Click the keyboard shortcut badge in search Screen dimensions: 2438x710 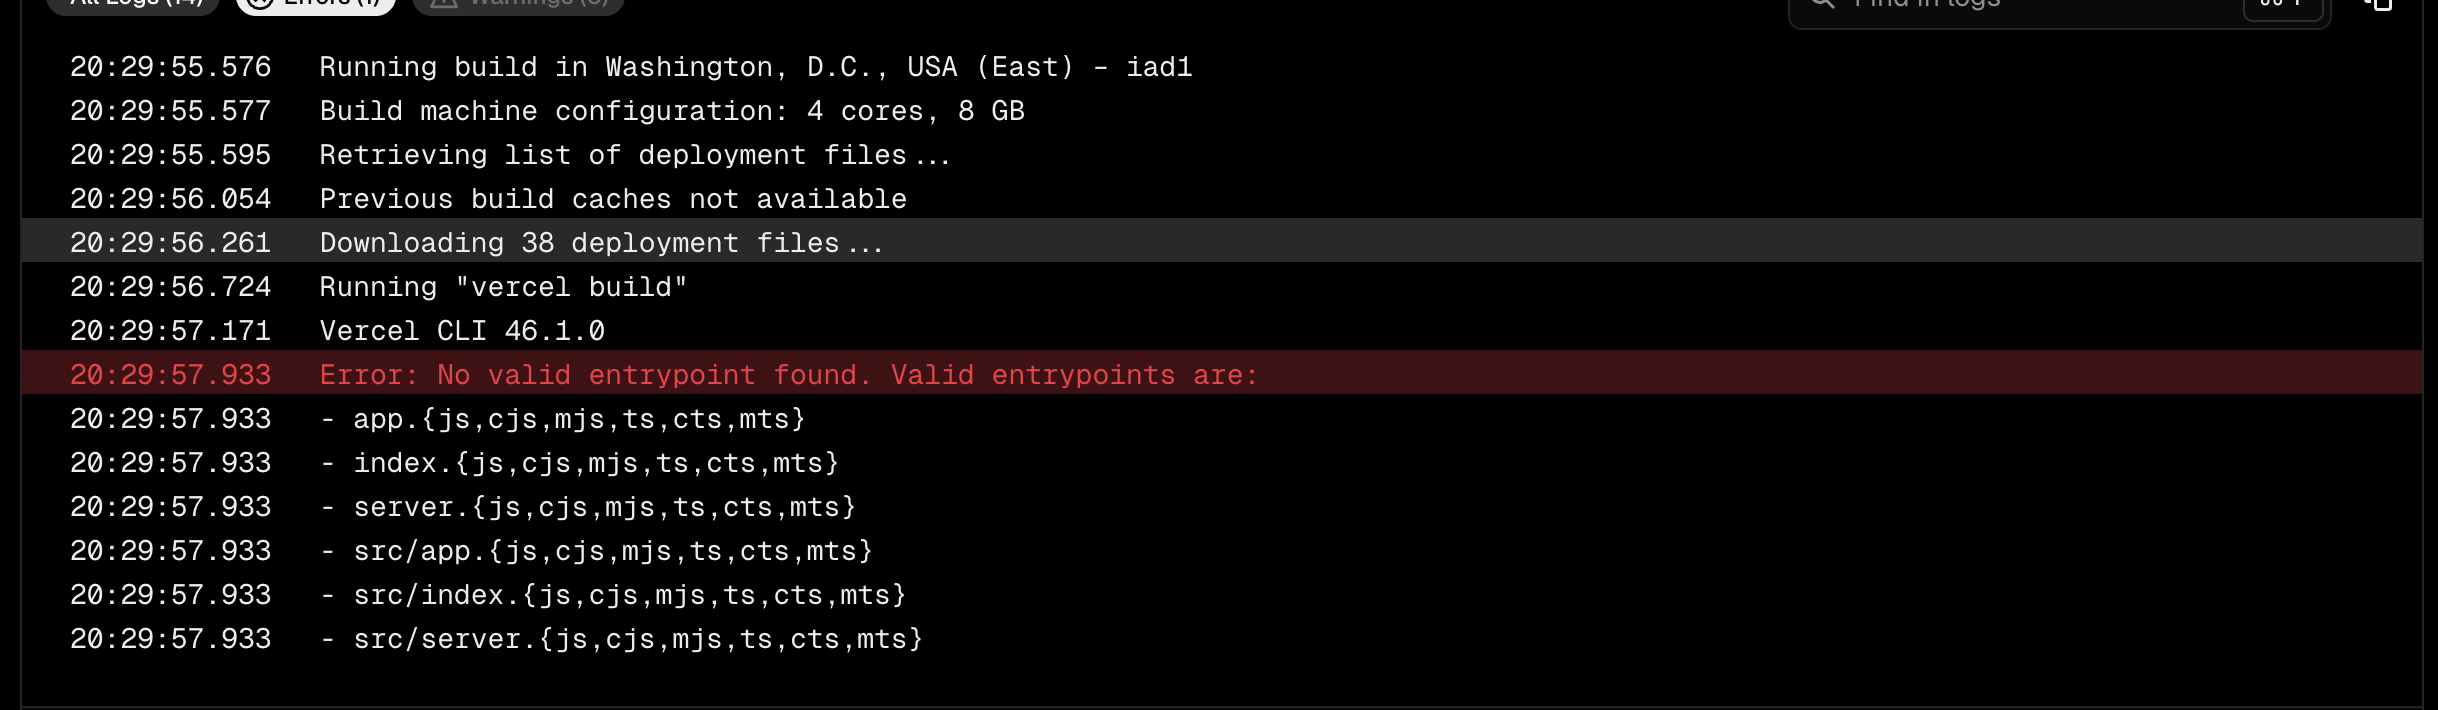point(2281,6)
